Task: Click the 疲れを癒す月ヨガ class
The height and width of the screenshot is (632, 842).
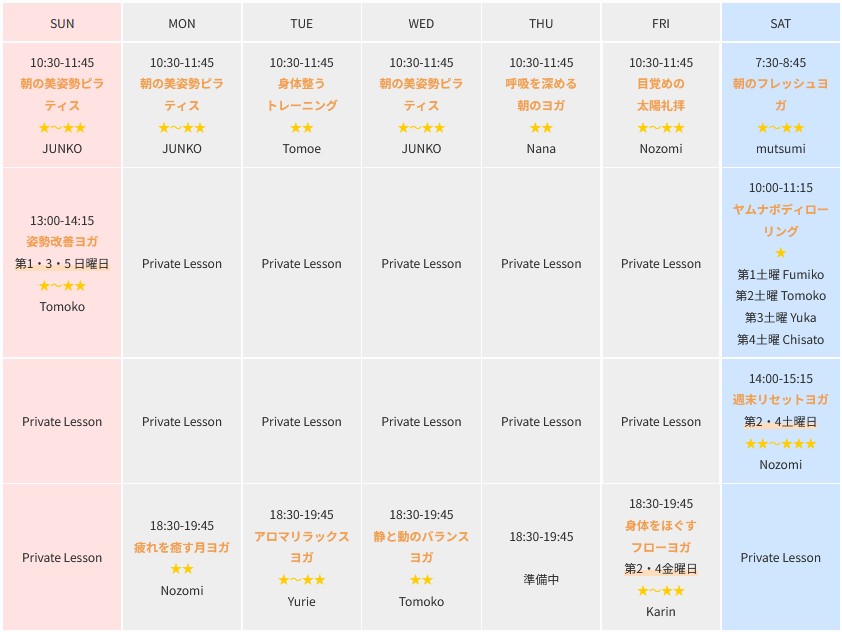Action: (182, 547)
